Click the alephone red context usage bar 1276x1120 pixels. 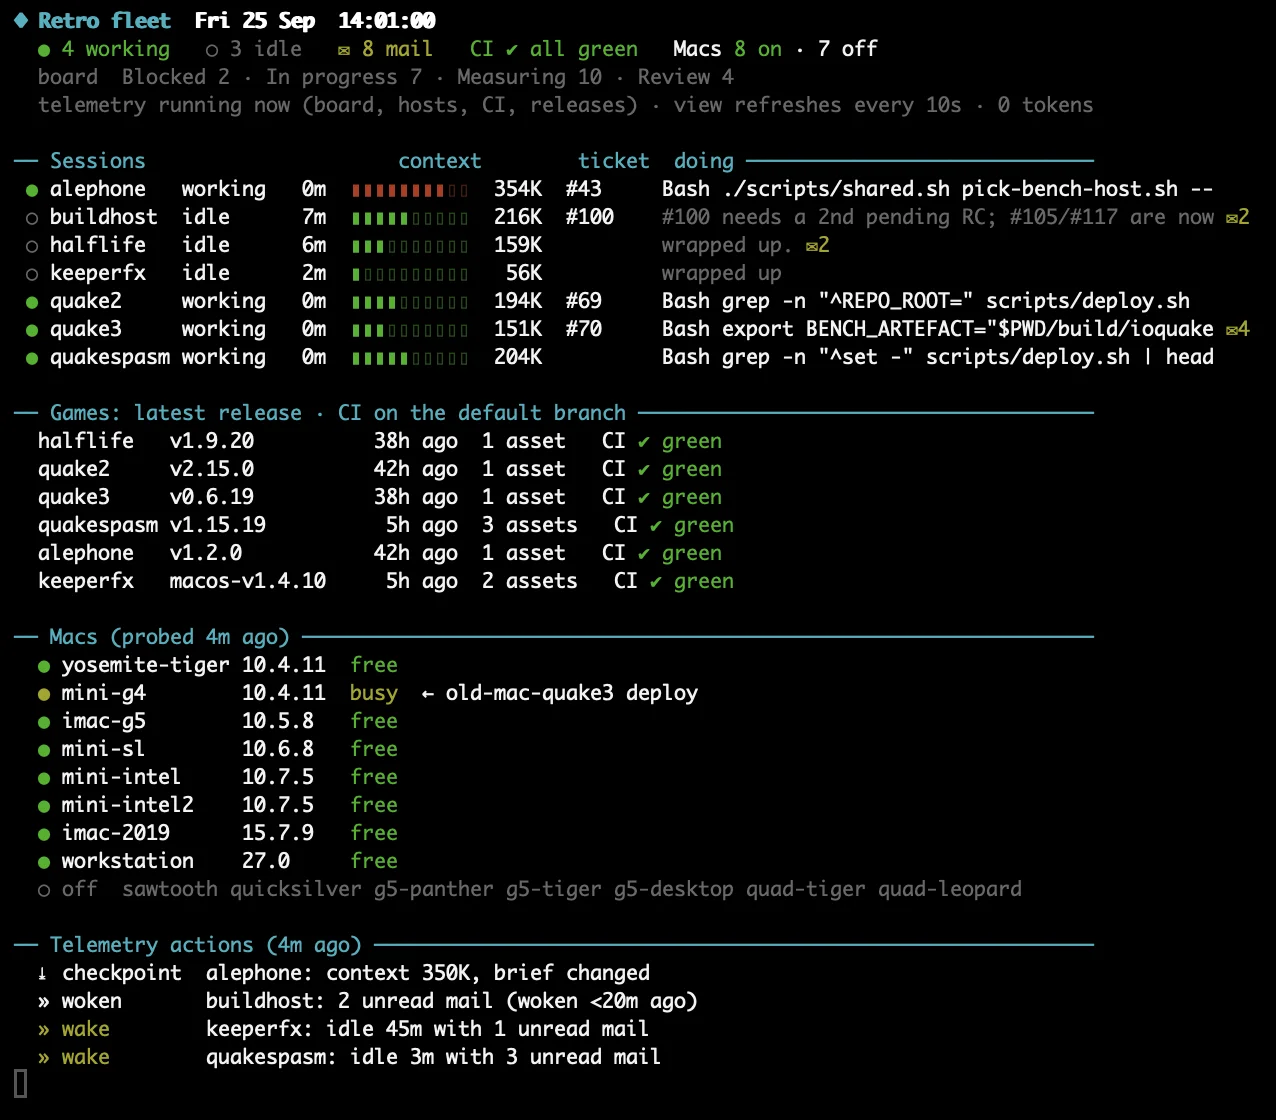pos(410,189)
